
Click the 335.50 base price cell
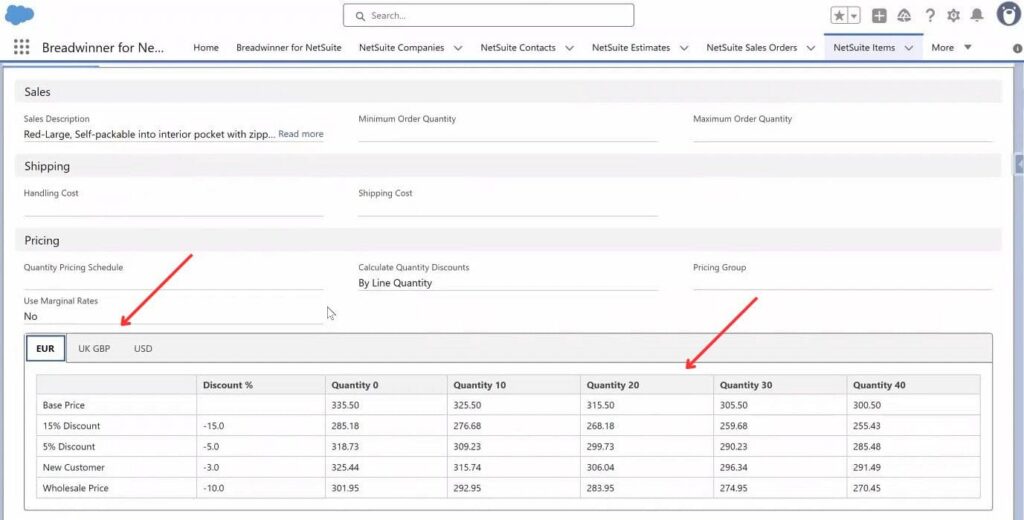(x=386, y=405)
